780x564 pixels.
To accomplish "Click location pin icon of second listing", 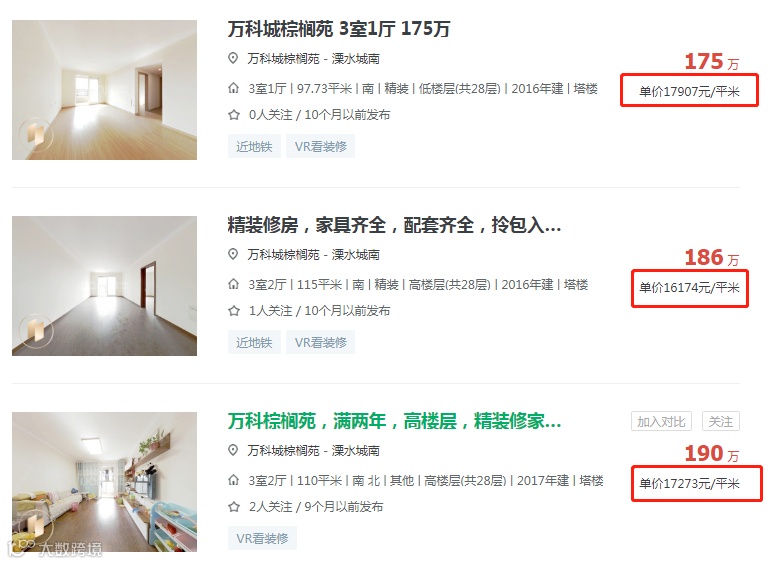I will pos(233,255).
